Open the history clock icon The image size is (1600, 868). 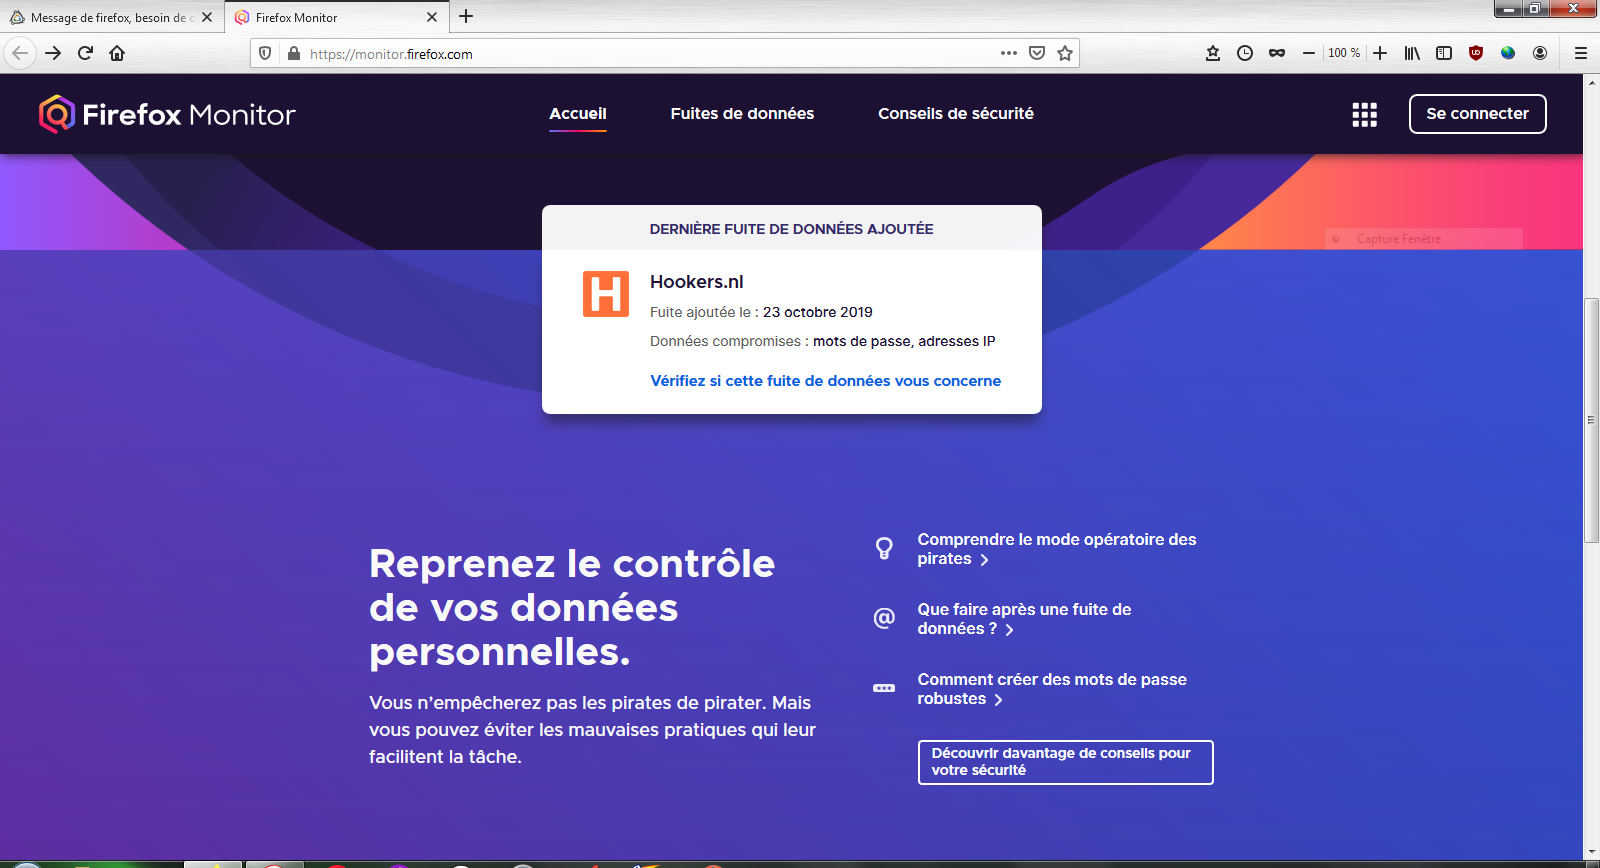pos(1244,53)
